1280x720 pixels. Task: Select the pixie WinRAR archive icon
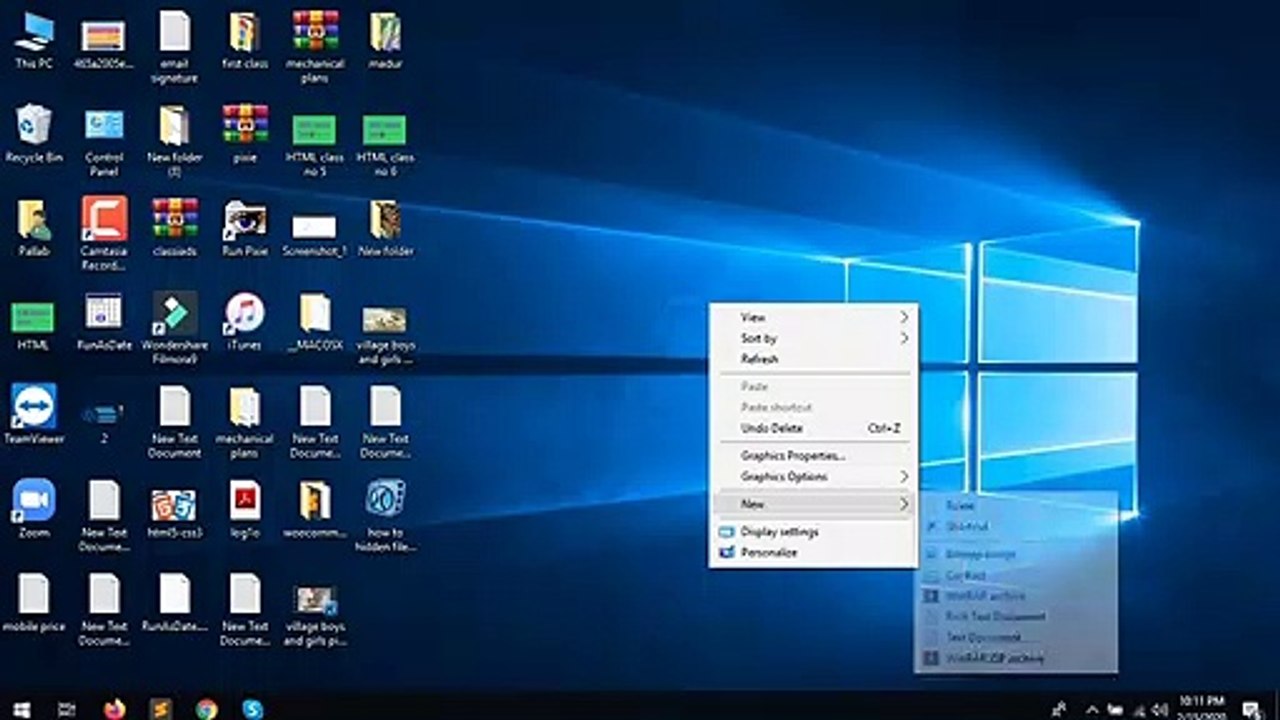click(244, 134)
